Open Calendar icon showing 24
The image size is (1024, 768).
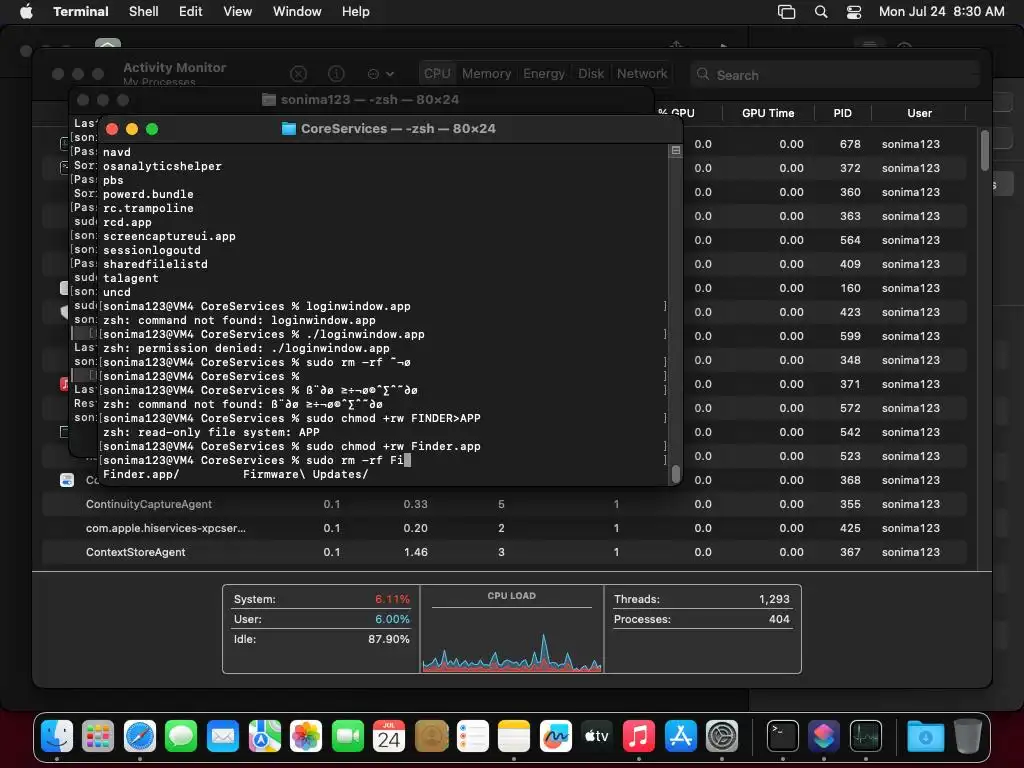coord(389,737)
